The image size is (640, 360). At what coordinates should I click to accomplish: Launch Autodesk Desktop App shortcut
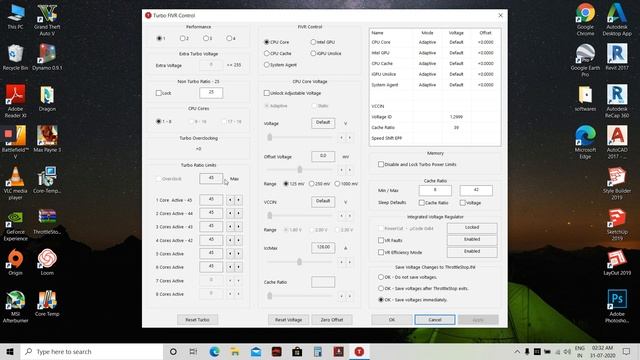[x=617, y=19]
